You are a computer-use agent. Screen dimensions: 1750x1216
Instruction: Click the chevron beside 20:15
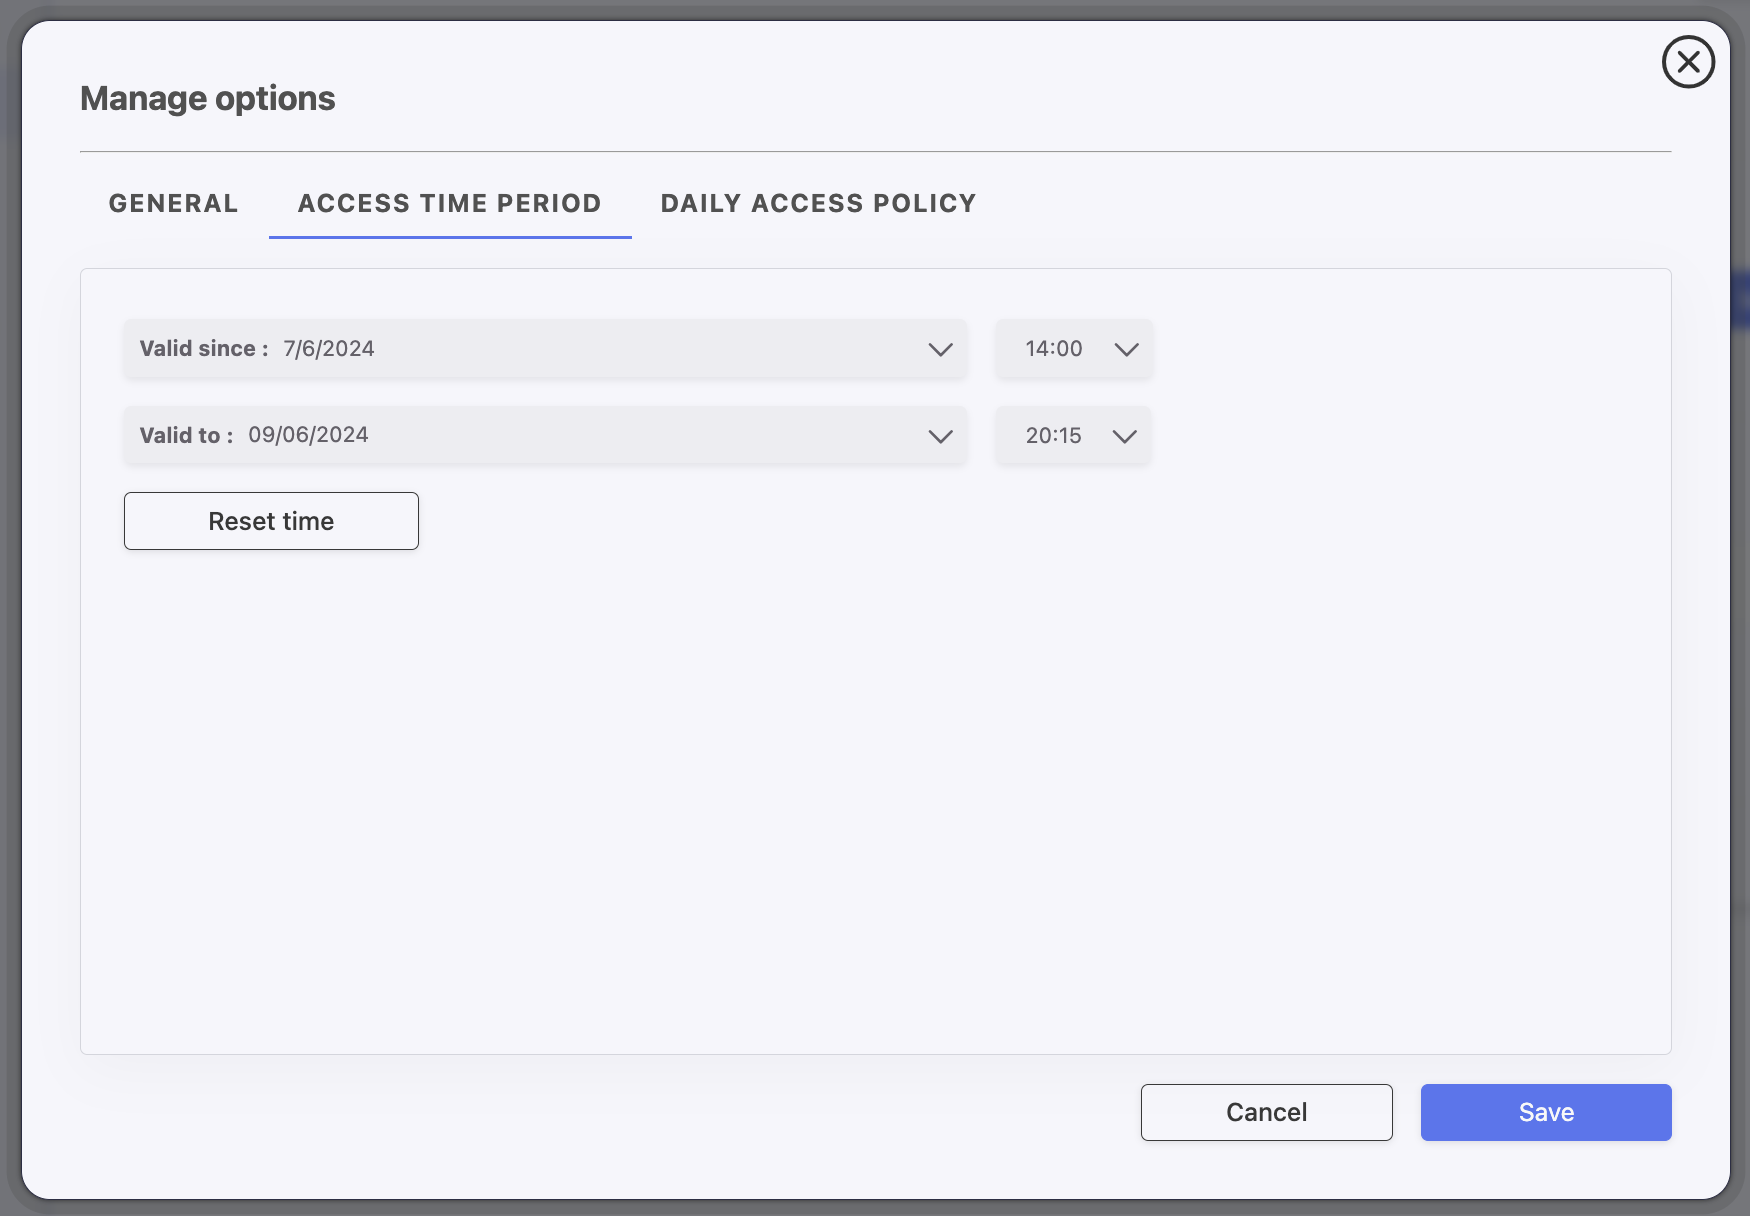[1124, 436]
